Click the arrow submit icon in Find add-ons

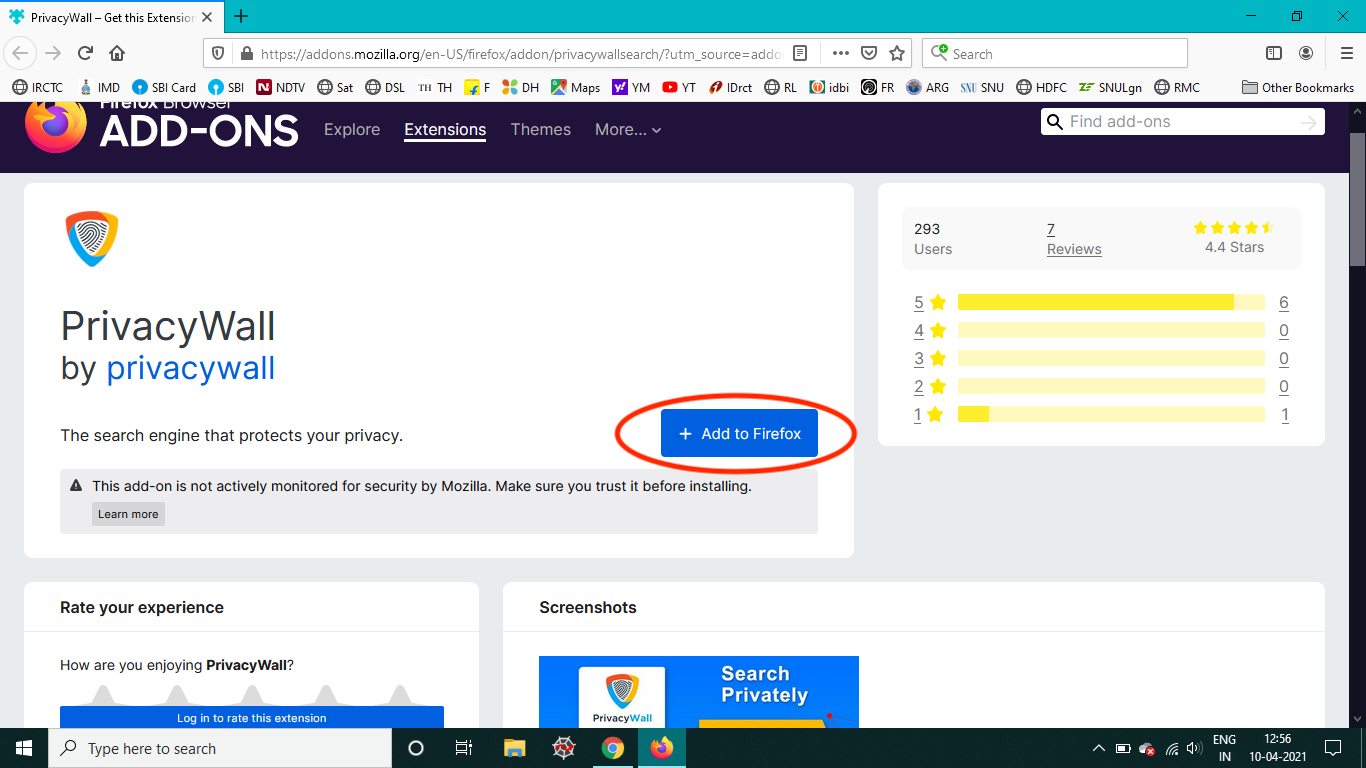1309,122
